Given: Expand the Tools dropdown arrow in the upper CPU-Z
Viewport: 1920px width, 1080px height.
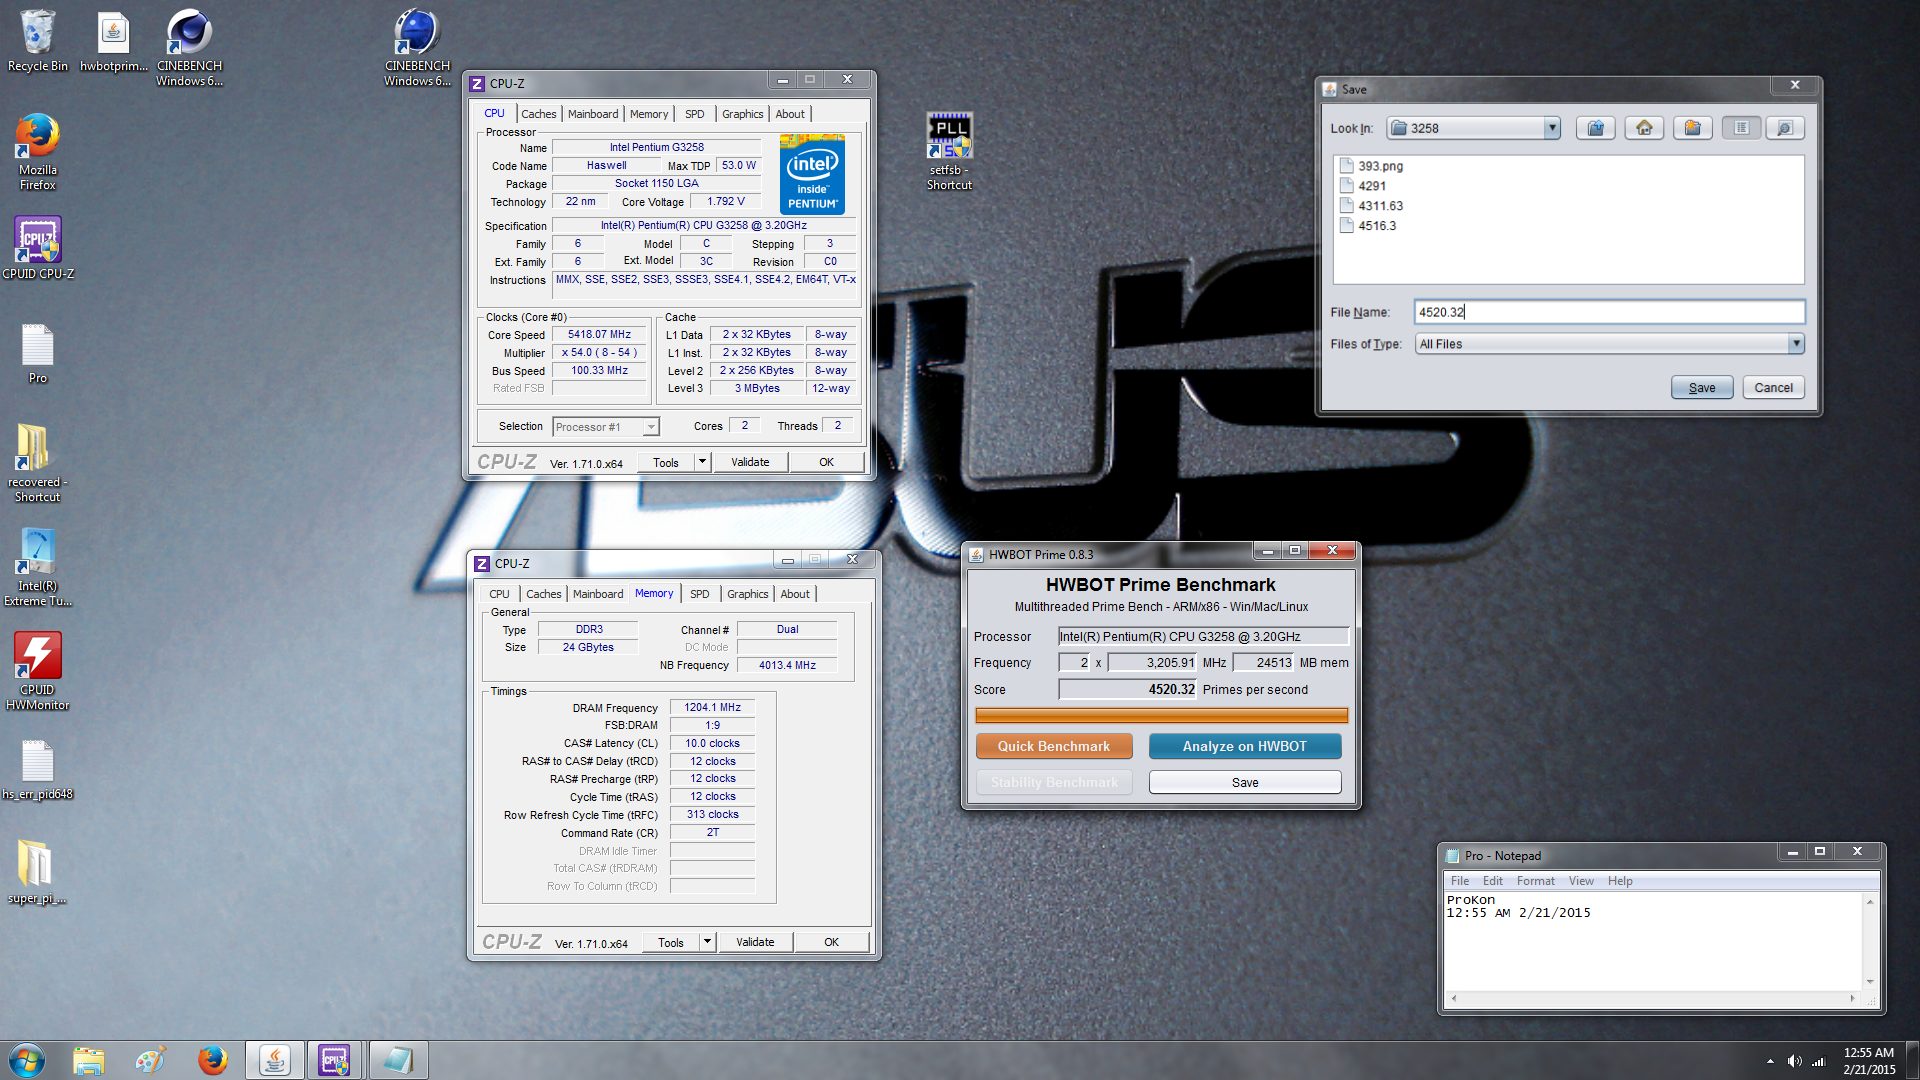Looking at the screenshot, I should pos(702,462).
